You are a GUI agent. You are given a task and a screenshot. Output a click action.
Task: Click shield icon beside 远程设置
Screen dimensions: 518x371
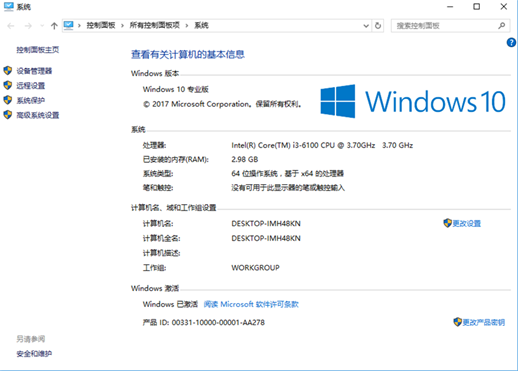8,85
